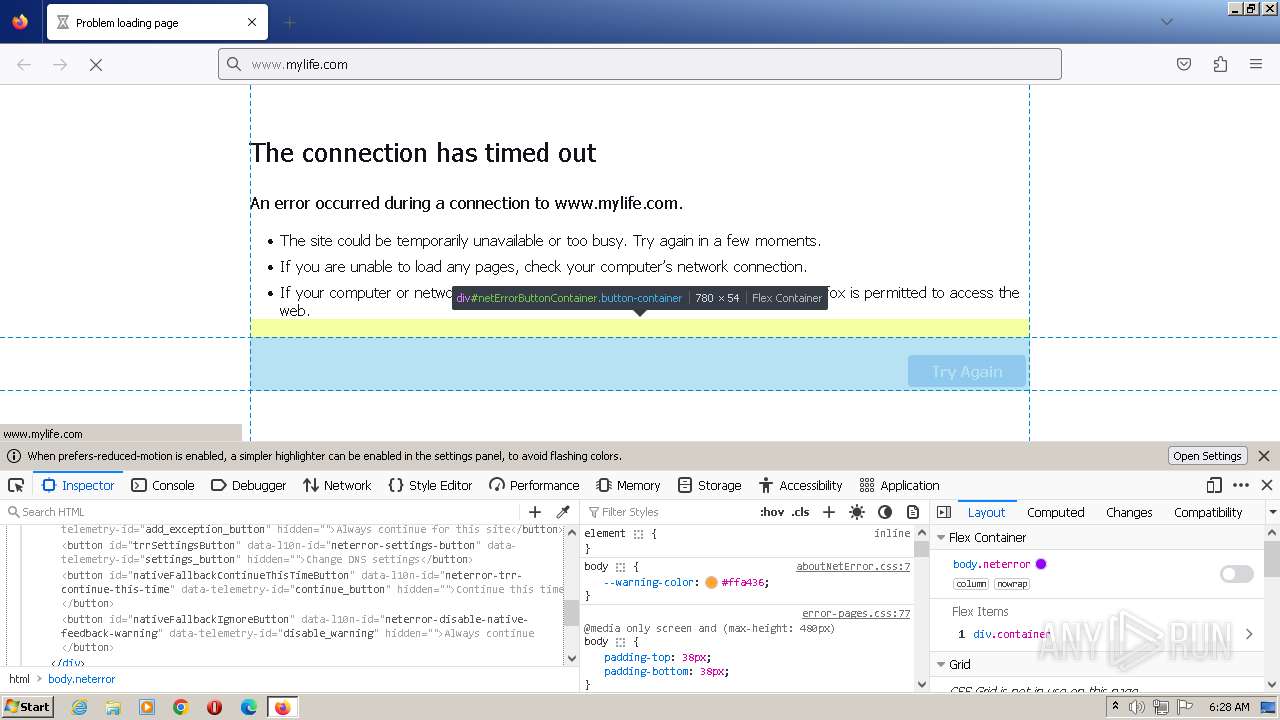Open the Inspector tab
This screenshot has height=720, width=1280.
point(78,485)
